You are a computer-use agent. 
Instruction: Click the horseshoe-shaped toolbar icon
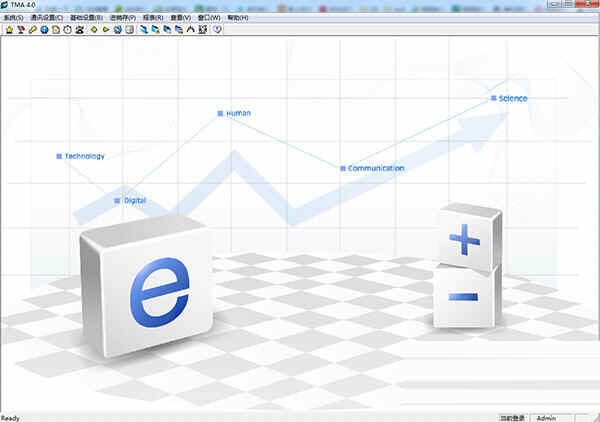click(x=190, y=30)
